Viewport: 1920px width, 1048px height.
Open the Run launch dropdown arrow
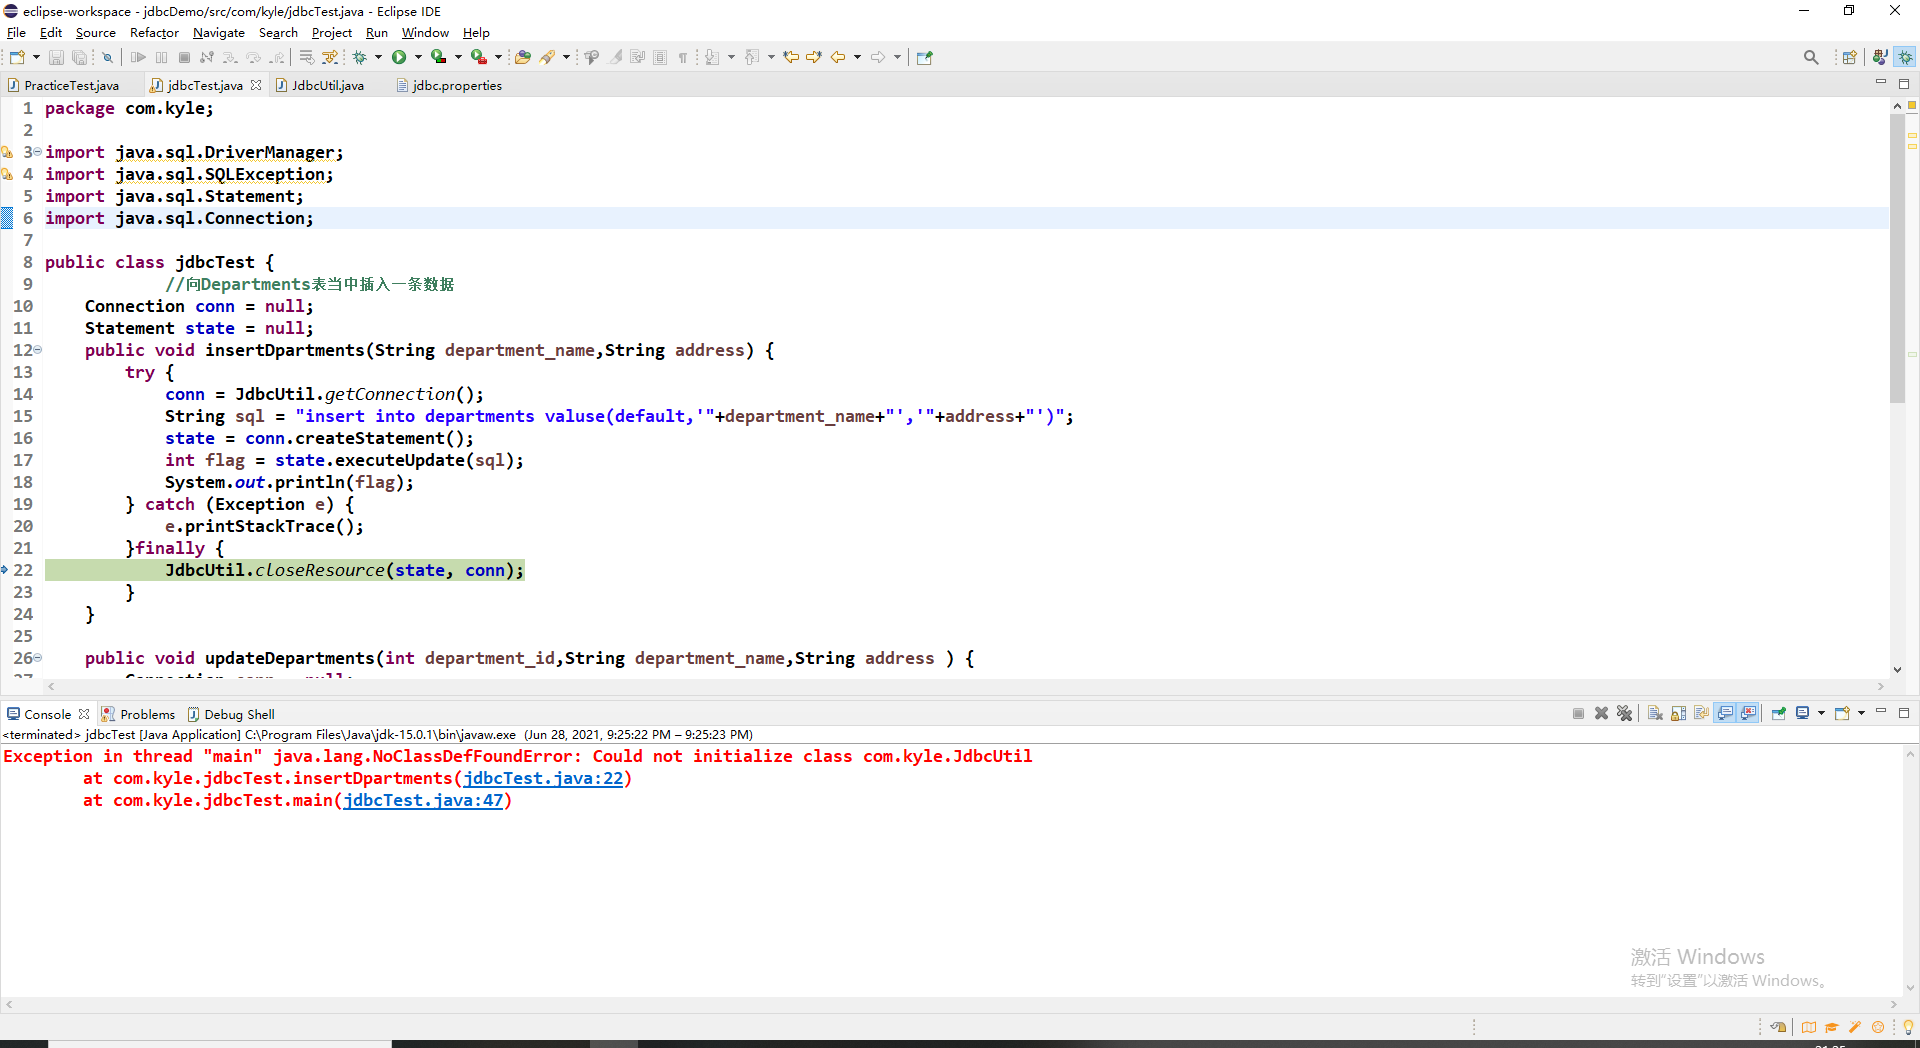(x=418, y=57)
